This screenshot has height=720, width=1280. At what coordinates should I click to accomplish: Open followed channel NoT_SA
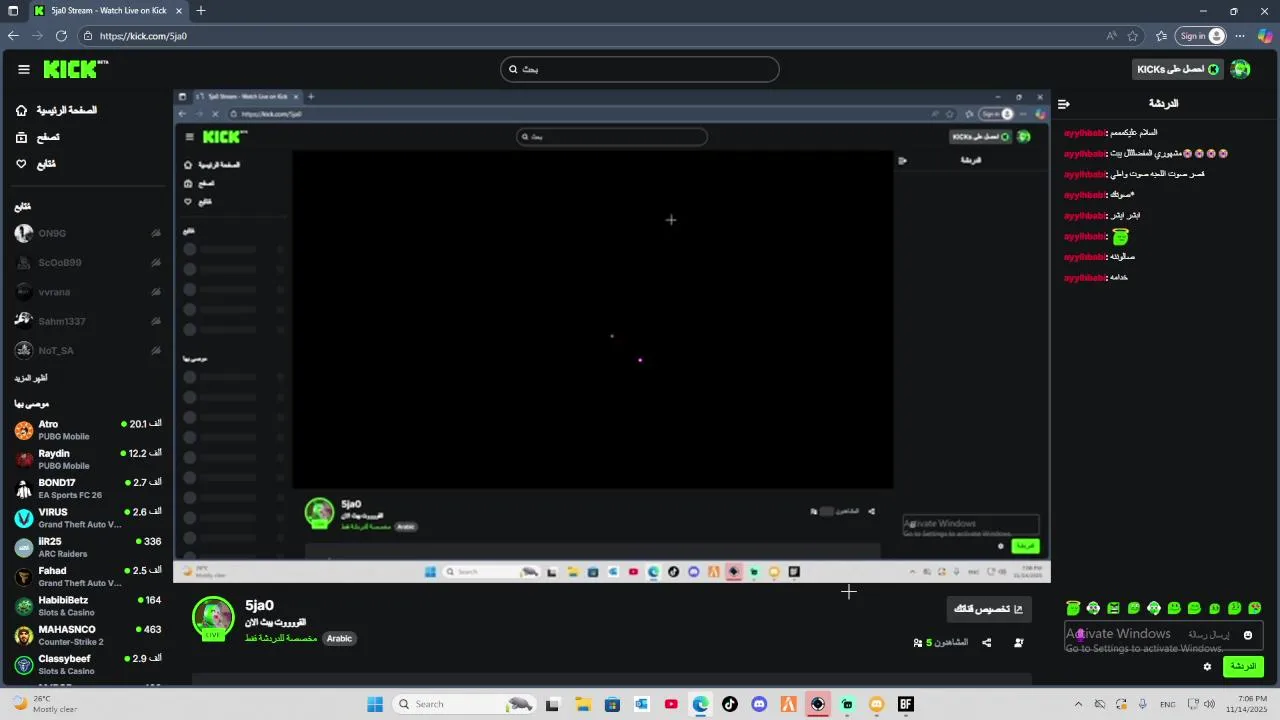[88, 350]
